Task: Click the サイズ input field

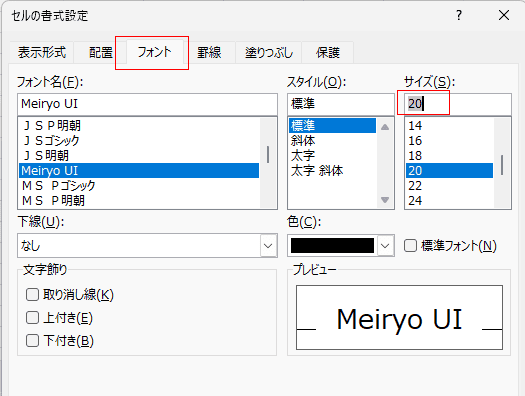Action: (x=458, y=104)
